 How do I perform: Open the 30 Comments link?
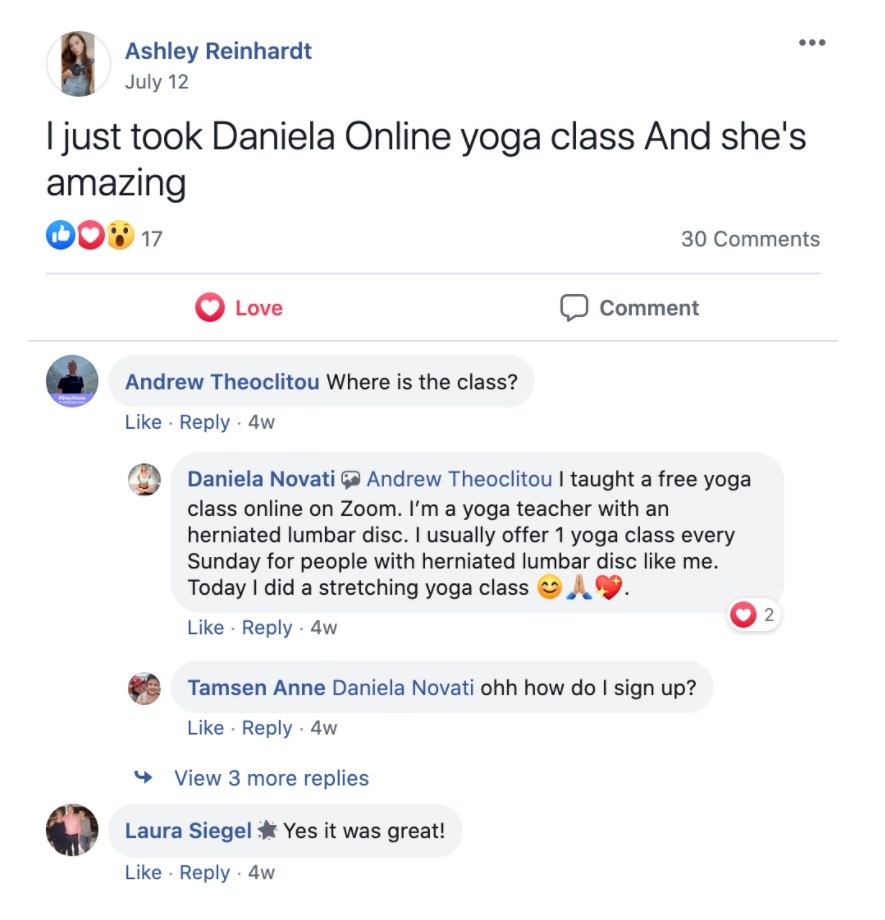[750, 239]
